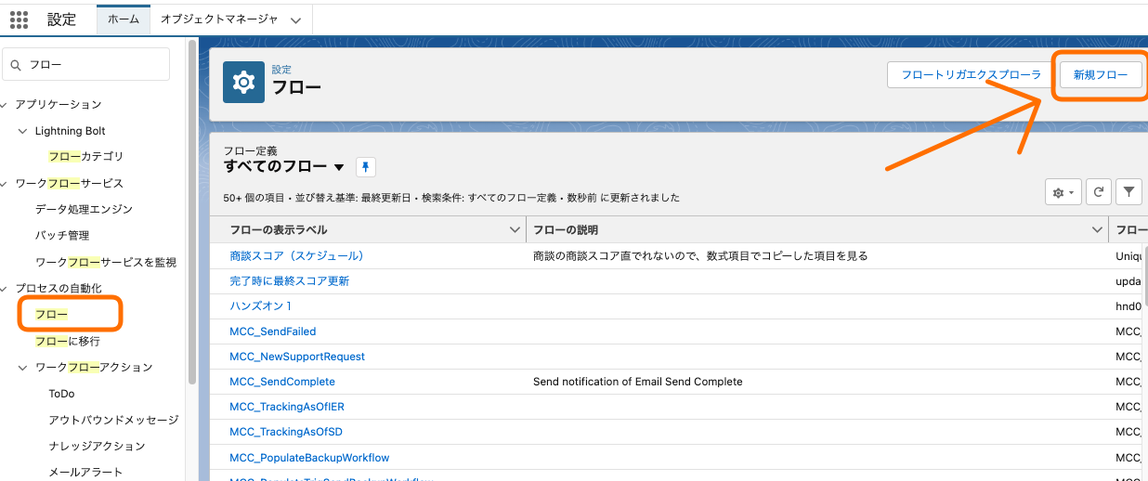Click the 設定 breadcrumb above フロー title
Viewport: 1148px width, 481px height.
(281, 70)
